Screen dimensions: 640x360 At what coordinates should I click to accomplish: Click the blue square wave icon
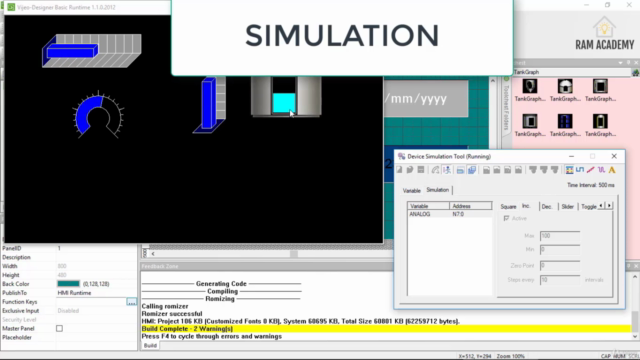(x=580, y=170)
